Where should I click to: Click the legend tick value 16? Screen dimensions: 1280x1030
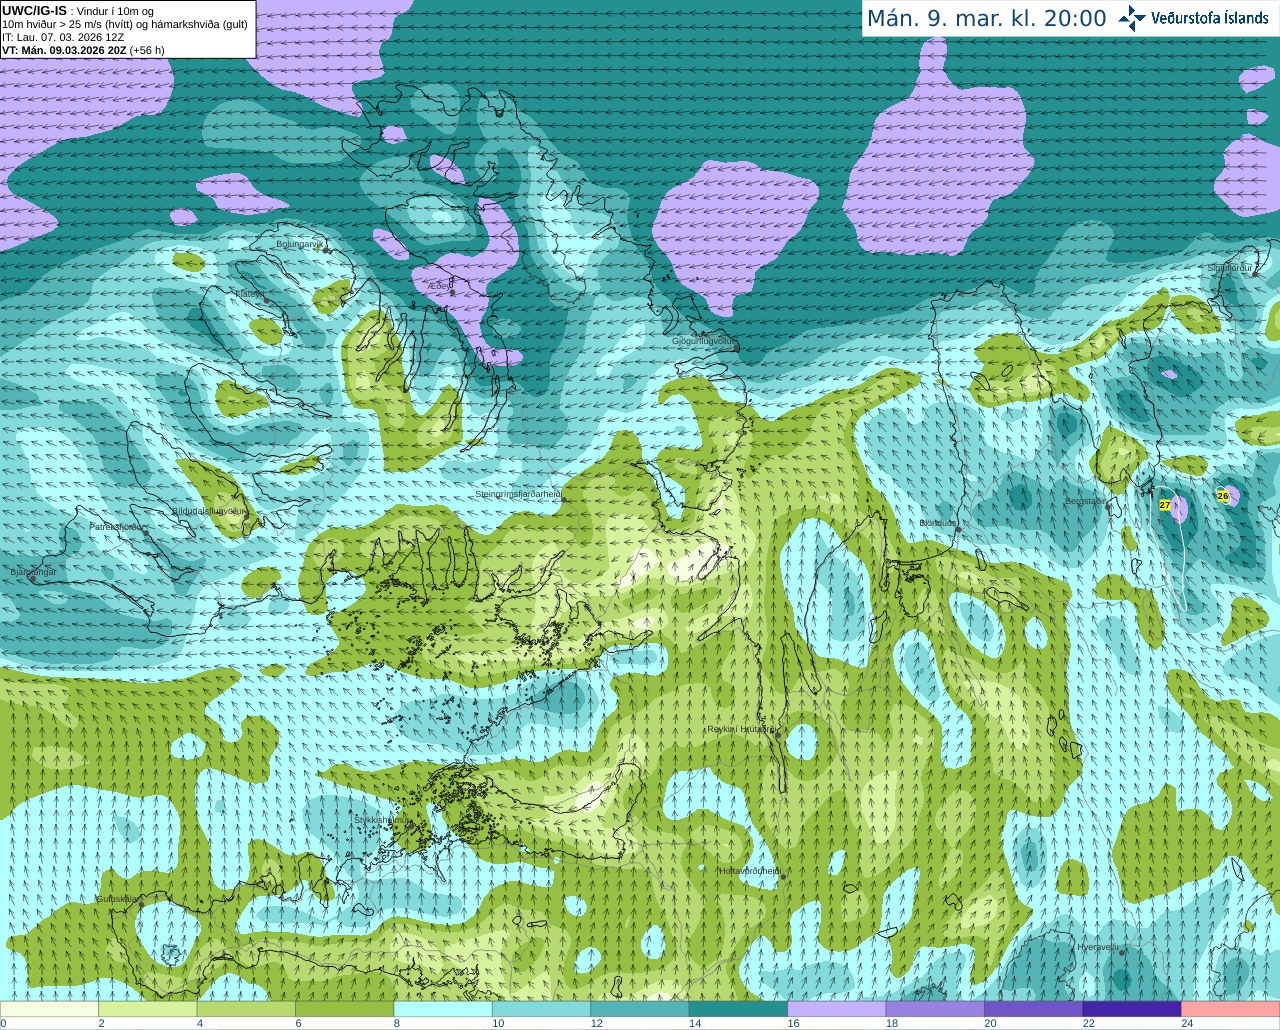coord(793,1023)
